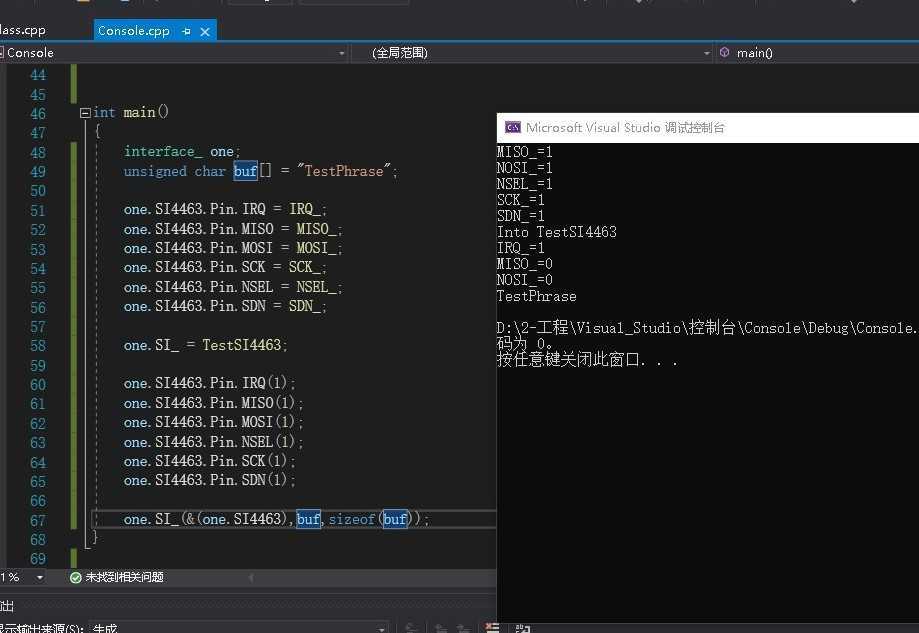Open the Console project scope dropdown
This screenshot has height=633, width=919.
point(173,53)
